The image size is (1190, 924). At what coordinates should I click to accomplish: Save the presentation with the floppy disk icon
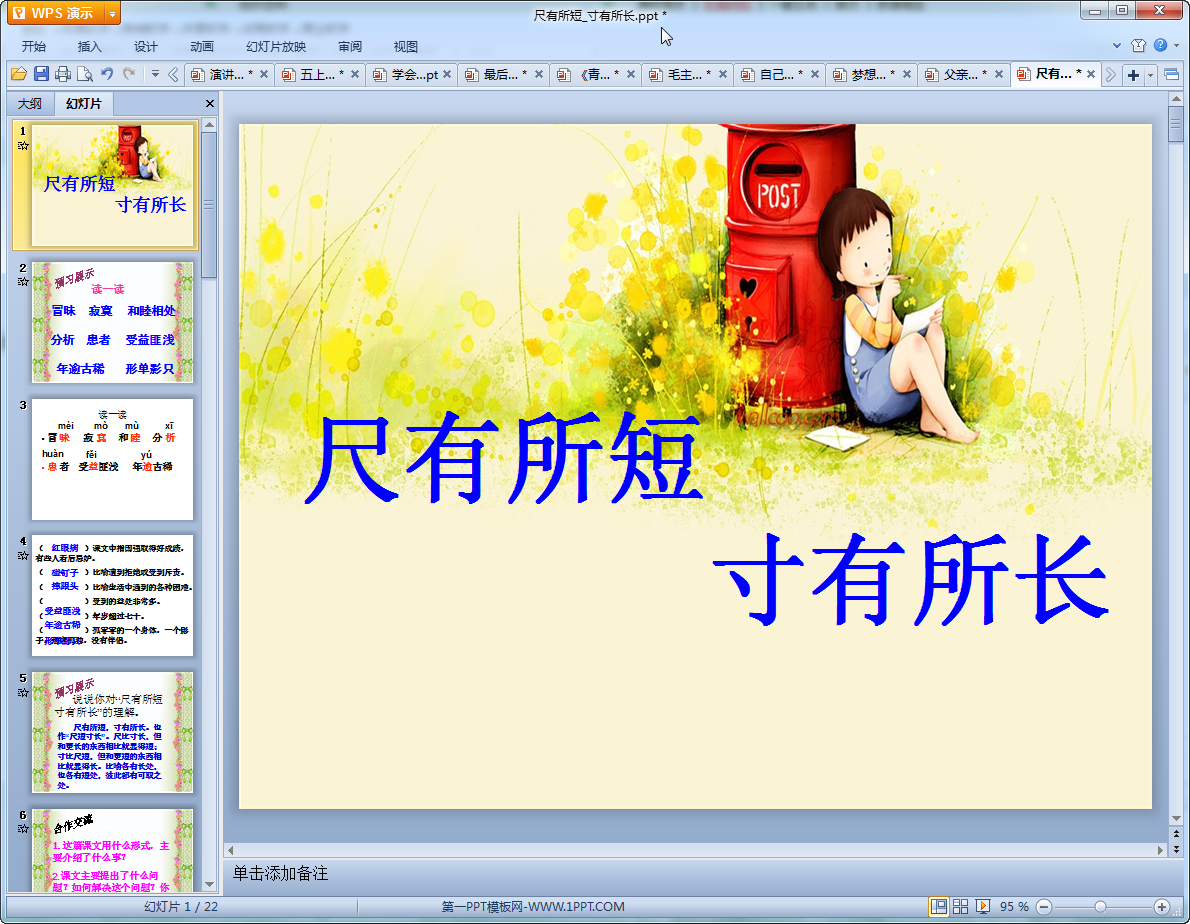pos(41,74)
